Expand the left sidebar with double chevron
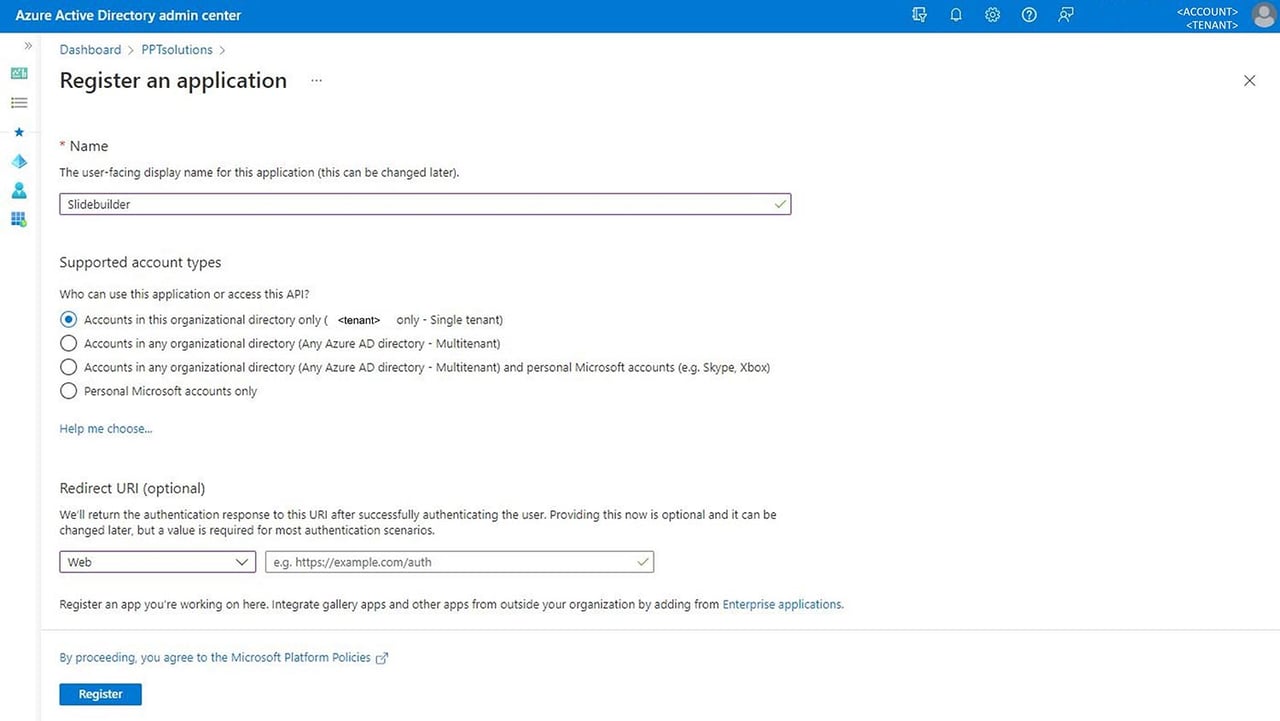1280x721 pixels. tap(28, 46)
